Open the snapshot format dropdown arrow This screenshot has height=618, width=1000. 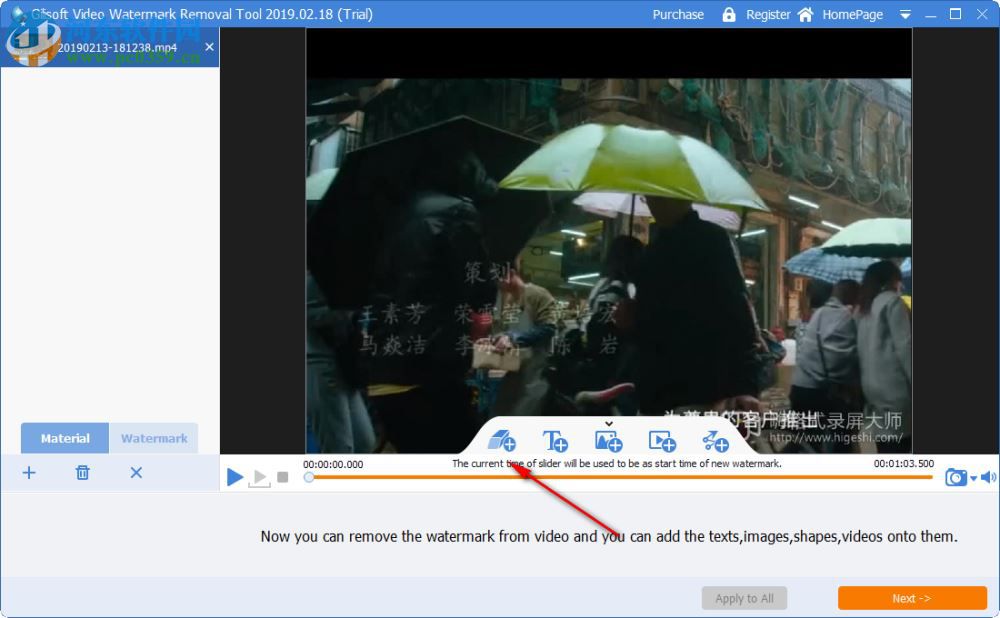(973, 477)
